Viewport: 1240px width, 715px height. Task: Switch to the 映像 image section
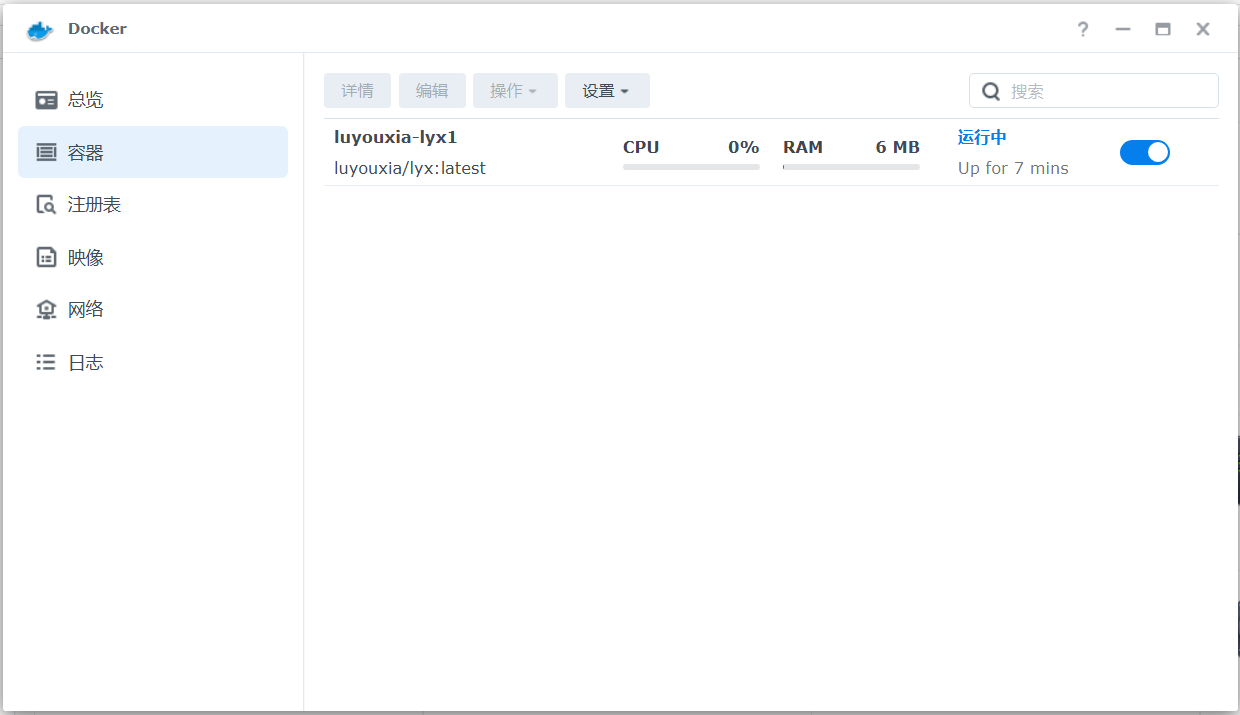pyautogui.click(x=153, y=257)
